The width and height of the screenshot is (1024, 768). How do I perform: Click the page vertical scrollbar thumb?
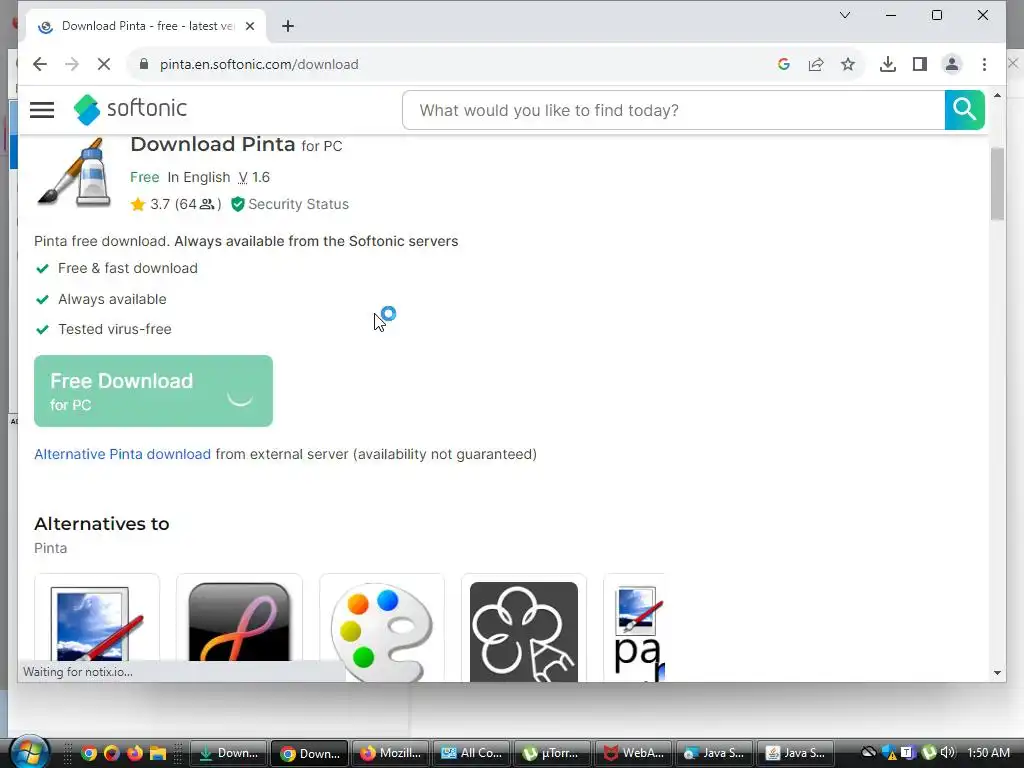click(x=997, y=184)
